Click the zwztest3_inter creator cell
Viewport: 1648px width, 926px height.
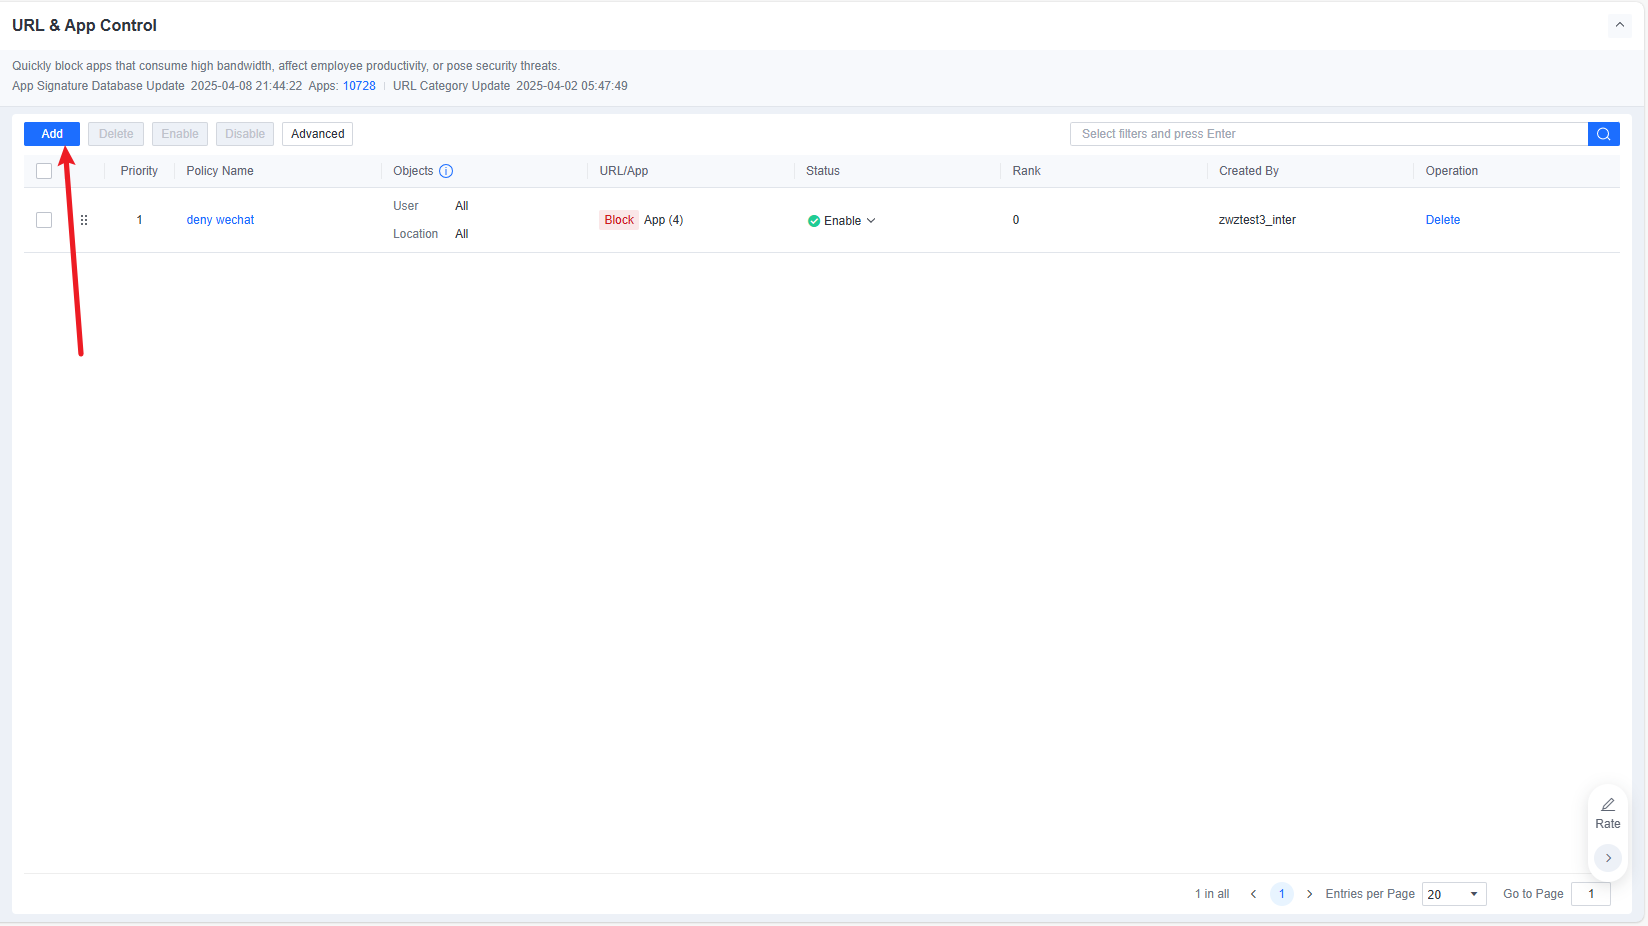pyautogui.click(x=1257, y=220)
